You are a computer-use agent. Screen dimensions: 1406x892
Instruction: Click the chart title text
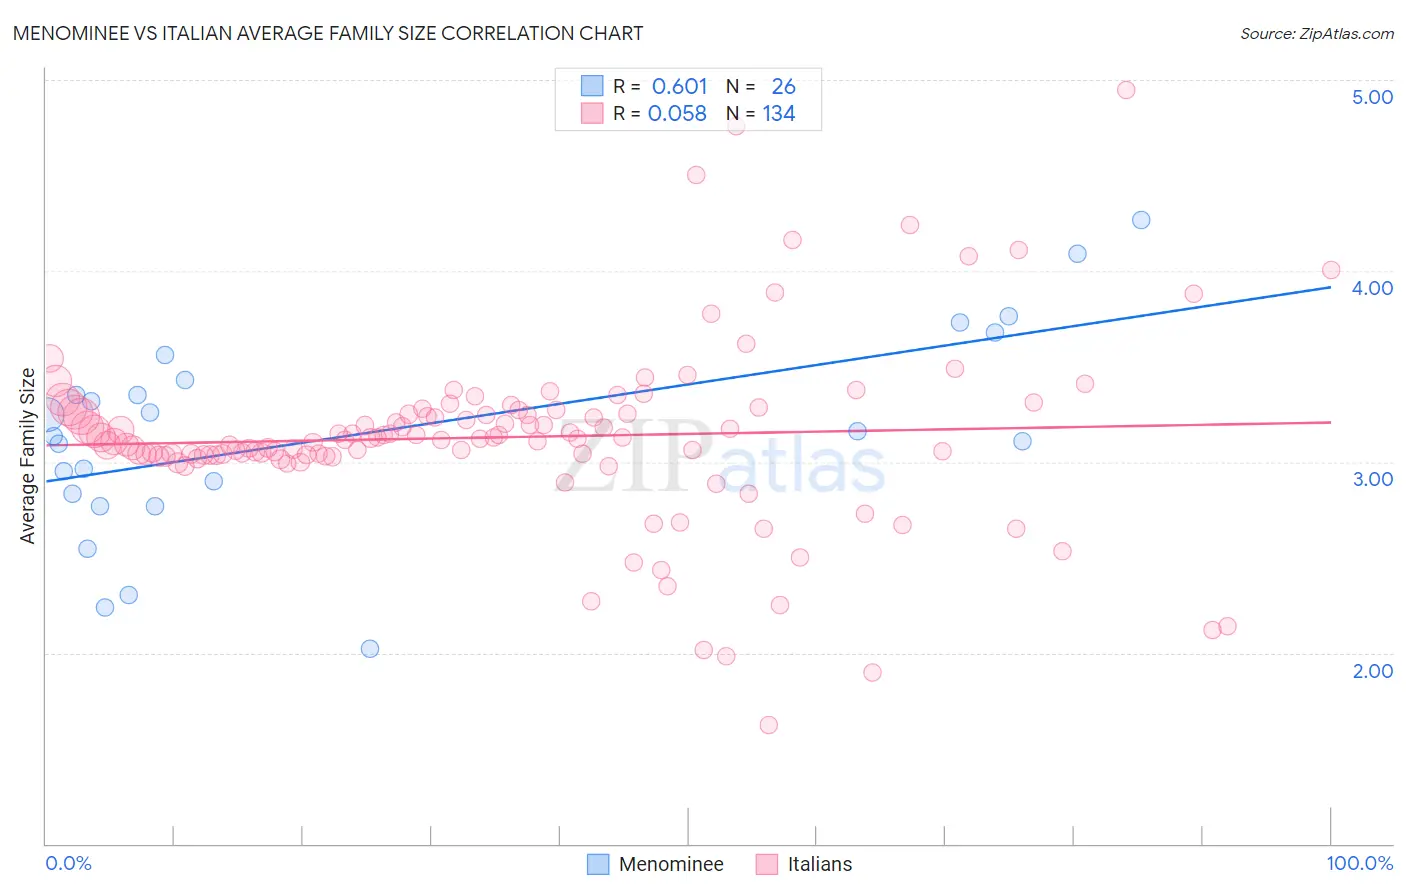pos(328,33)
